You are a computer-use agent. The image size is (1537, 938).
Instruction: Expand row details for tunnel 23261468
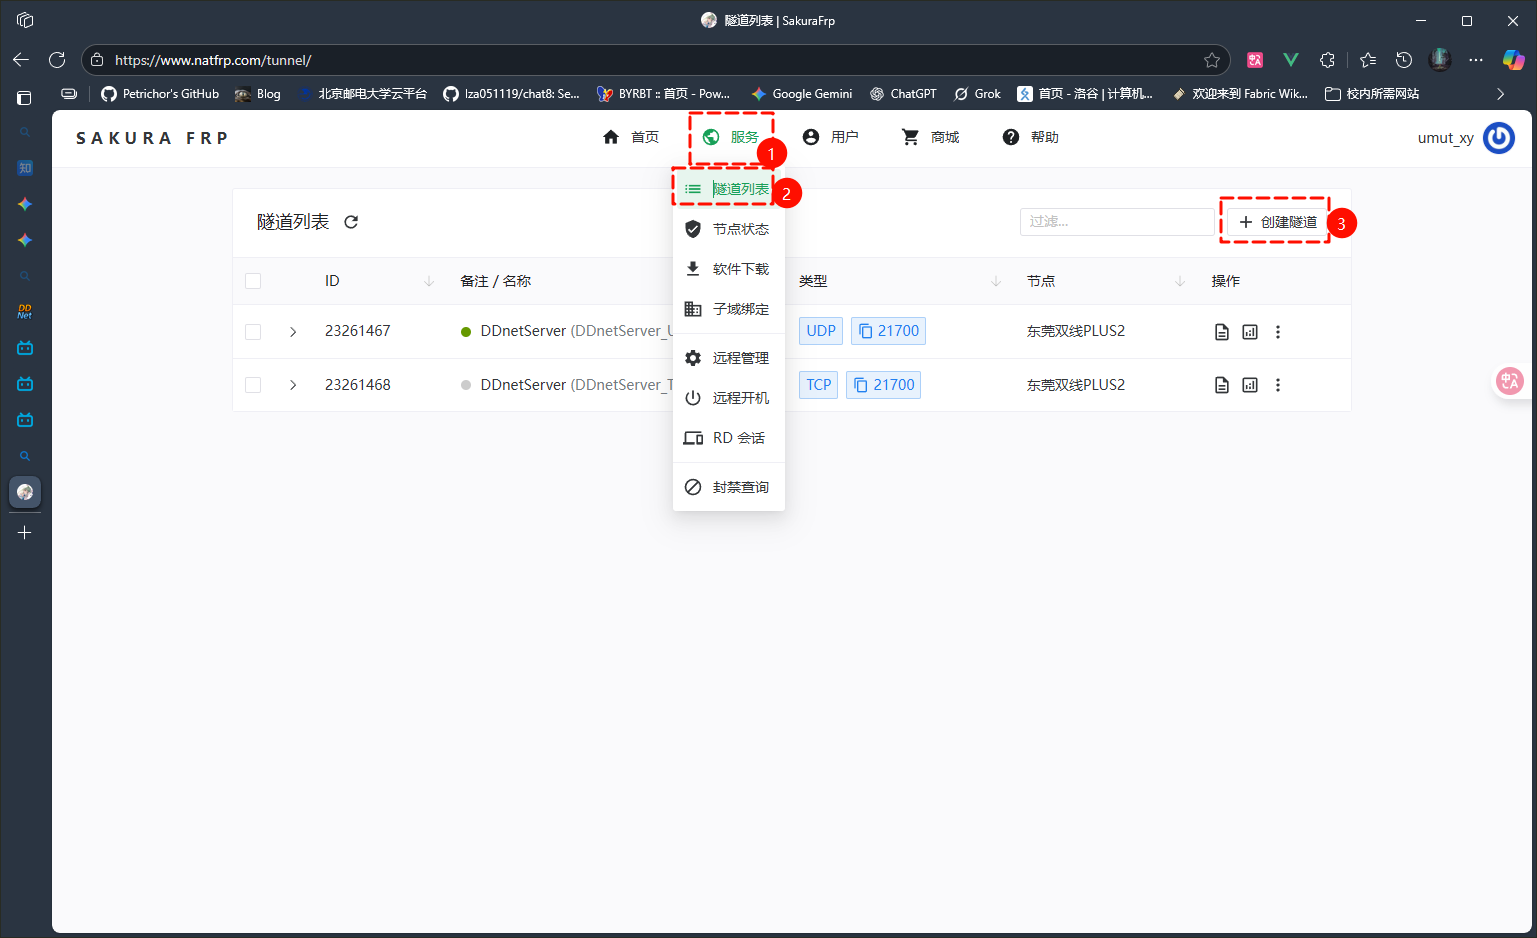293,385
